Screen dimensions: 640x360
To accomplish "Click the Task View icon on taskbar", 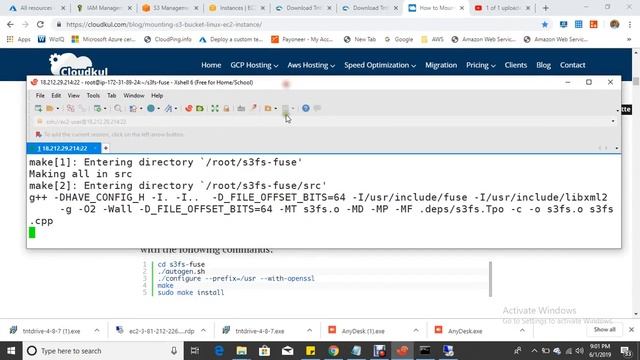I will tap(195, 351).
